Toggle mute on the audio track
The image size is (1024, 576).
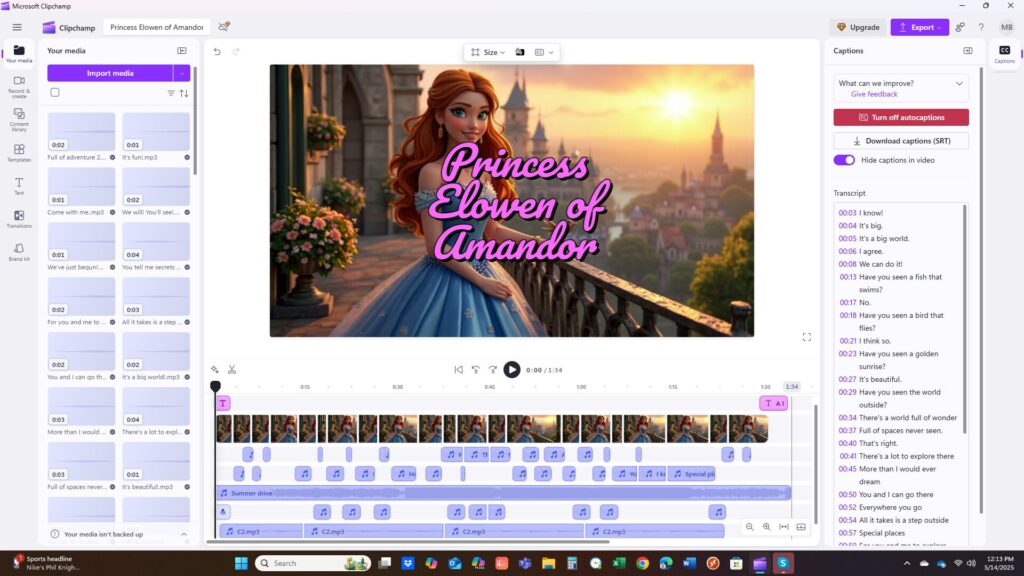224,512
